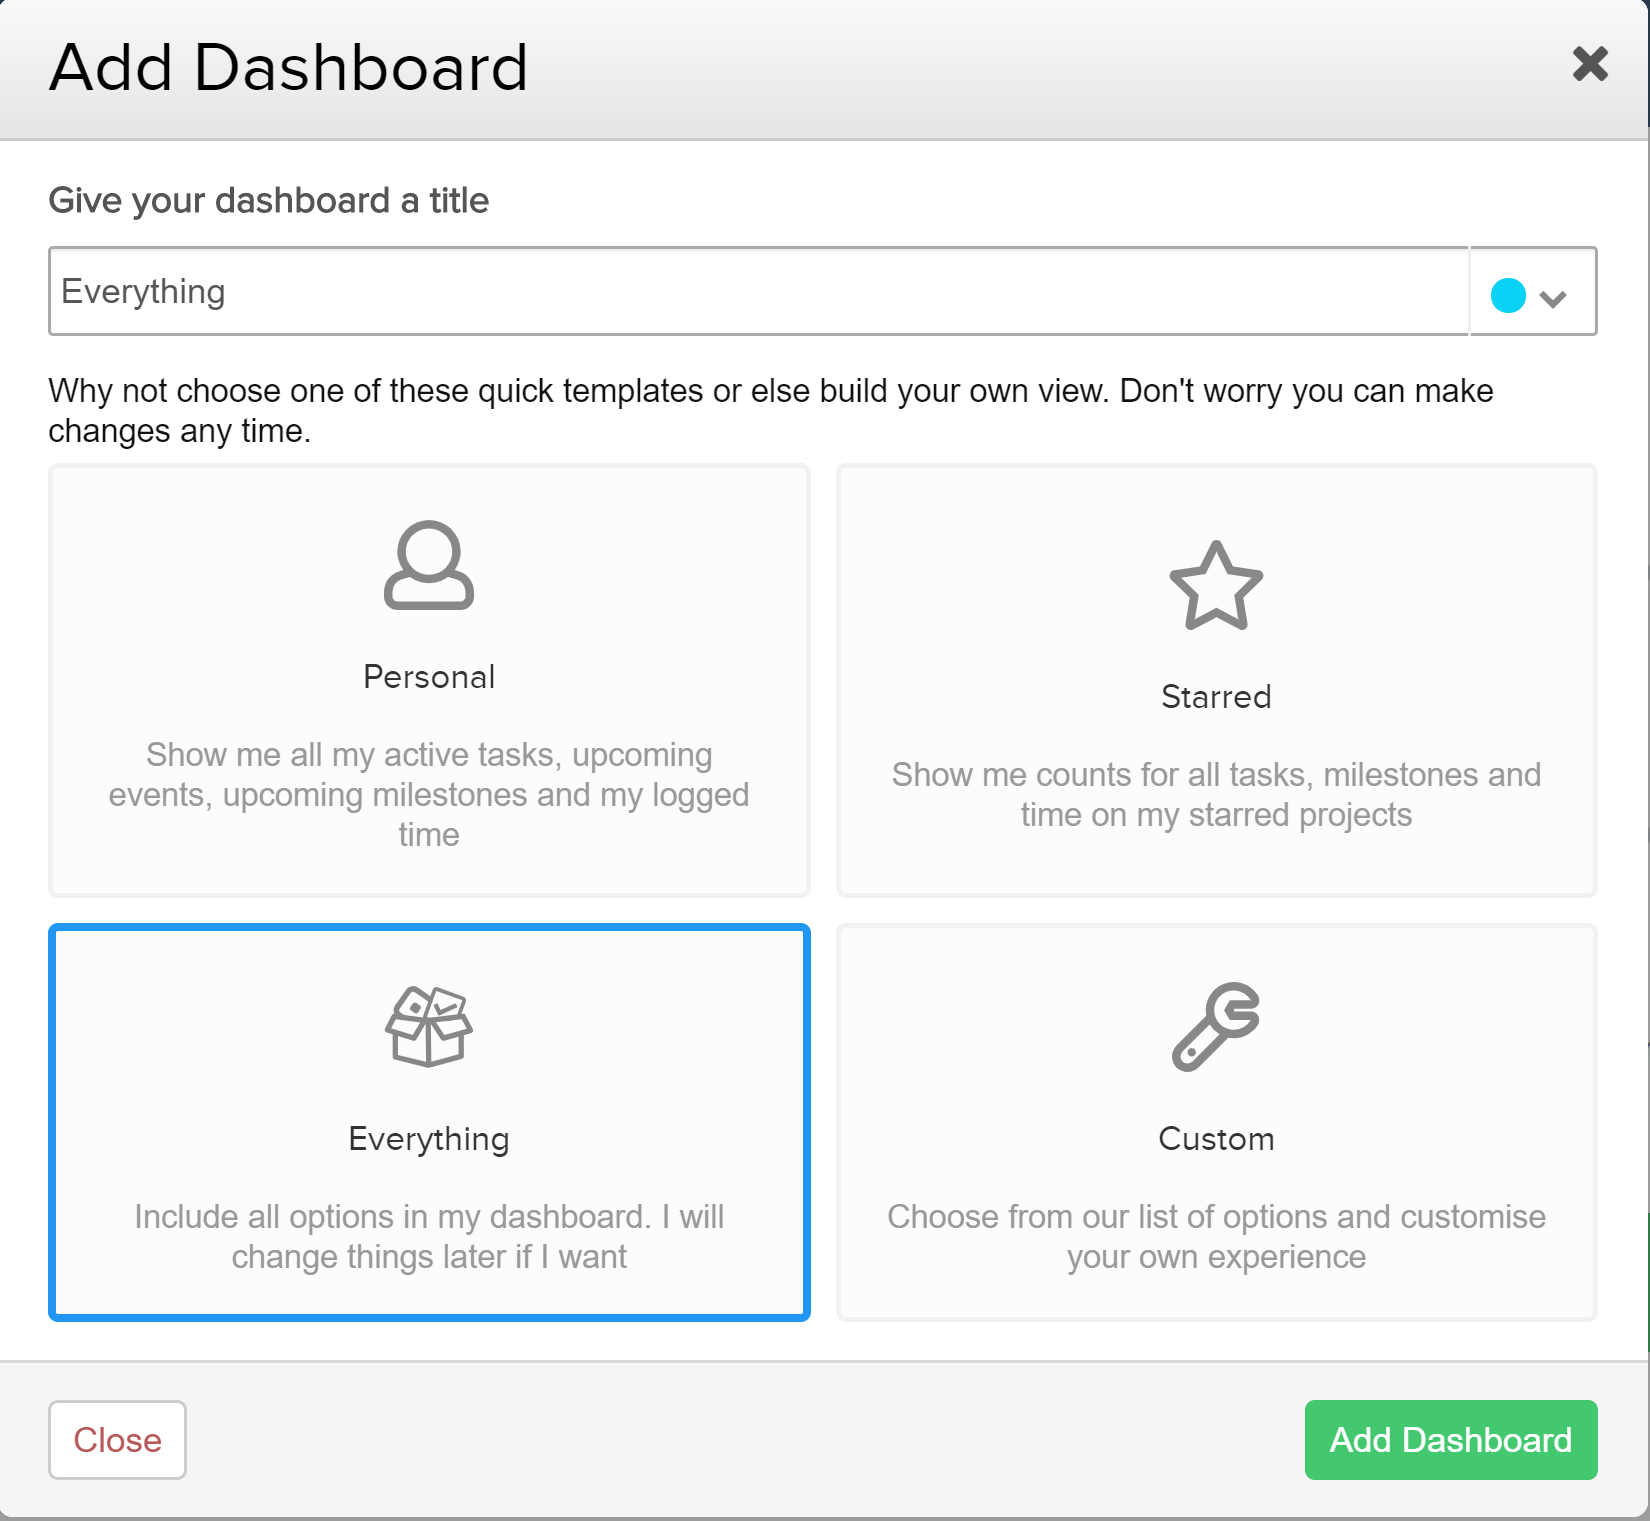Click the dashboard title input field

pos(759,291)
